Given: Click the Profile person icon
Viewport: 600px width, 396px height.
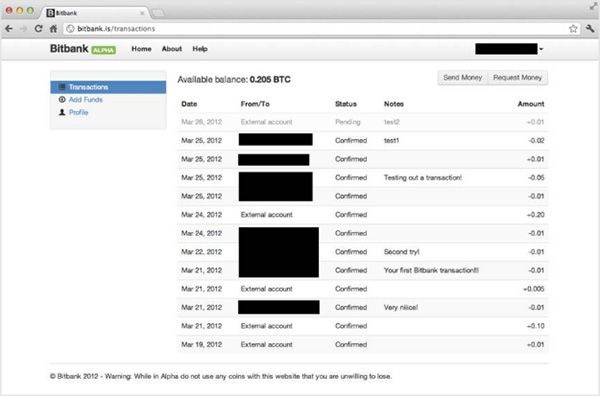Looking at the screenshot, I should point(62,112).
